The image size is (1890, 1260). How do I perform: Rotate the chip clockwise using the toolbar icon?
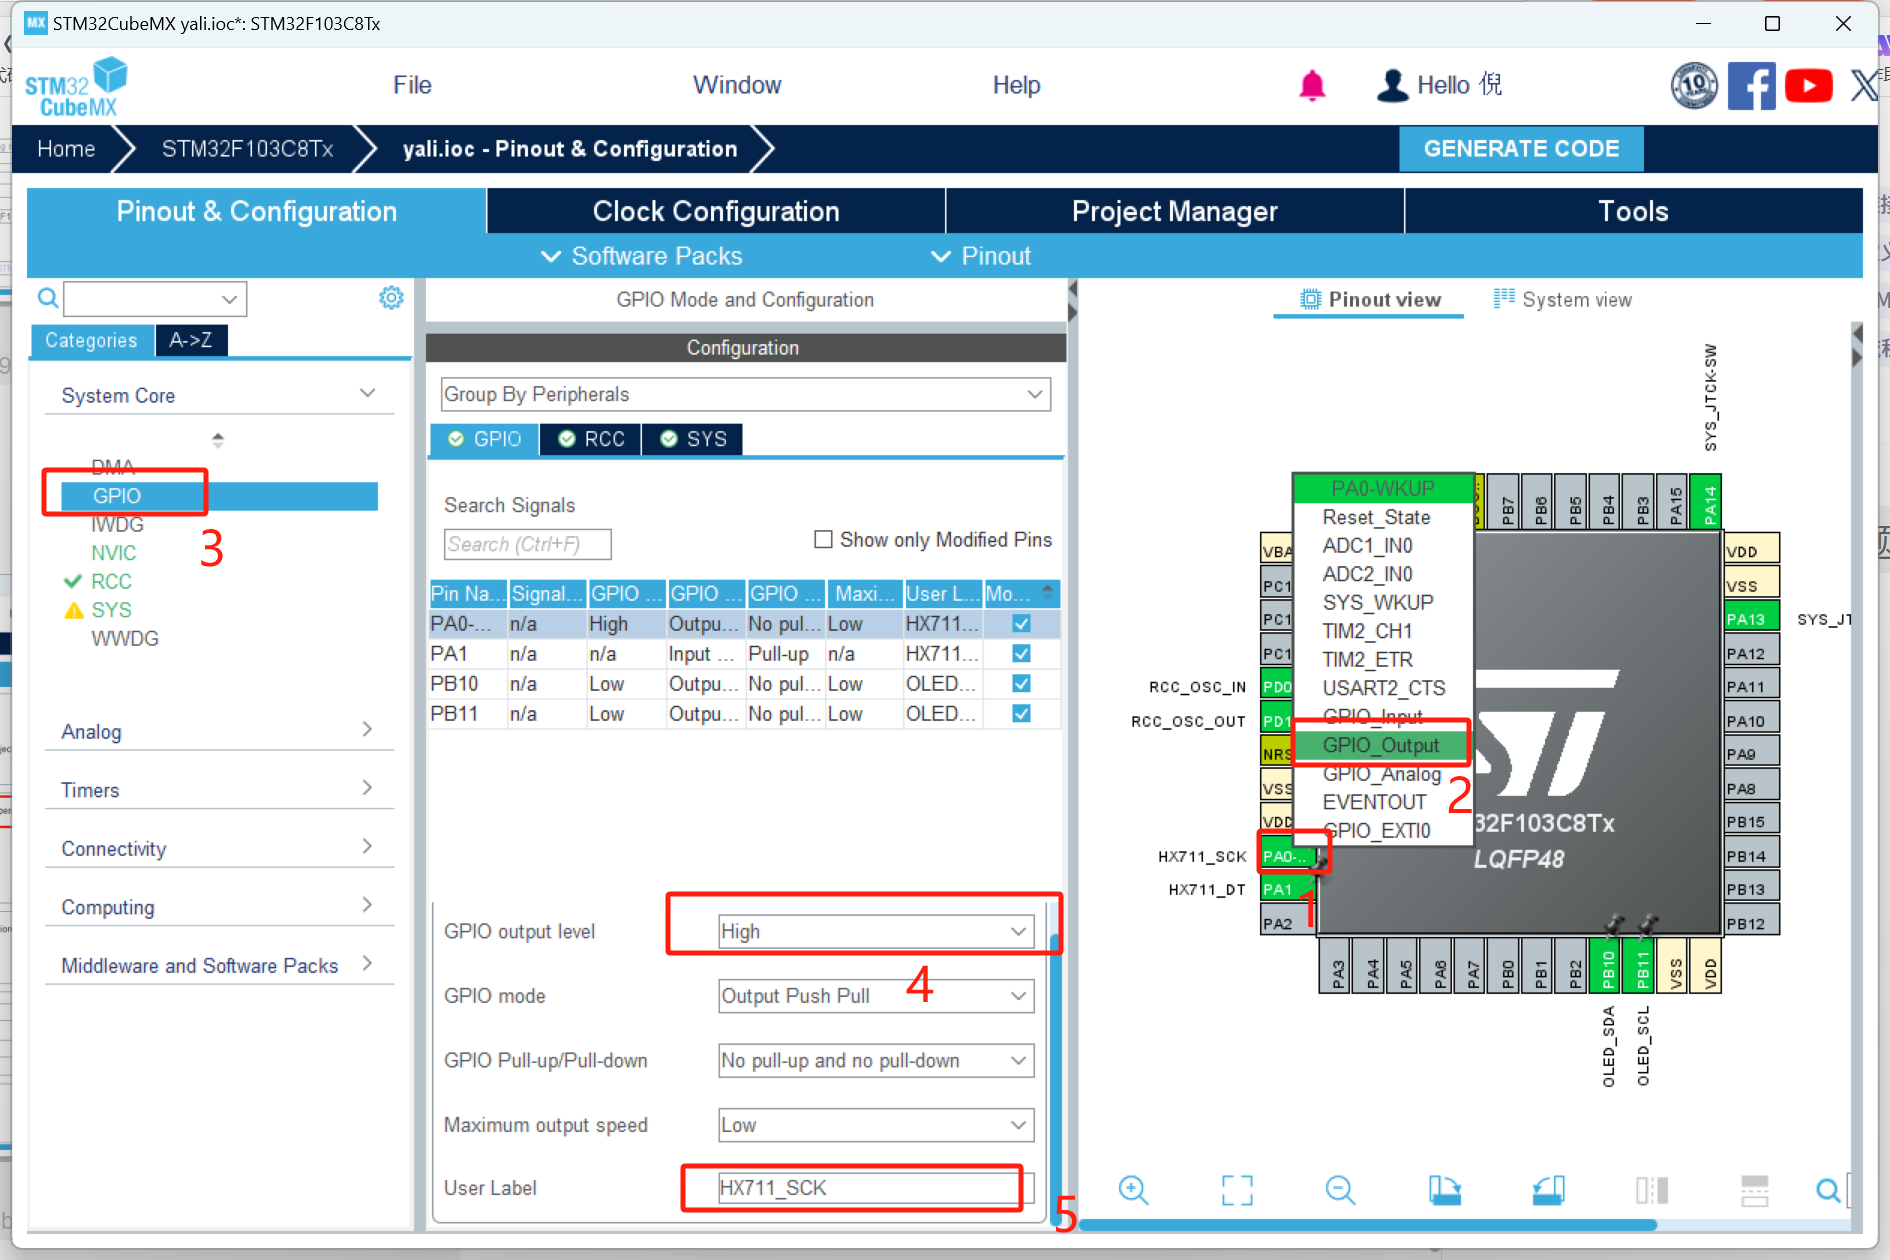(1444, 1190)
